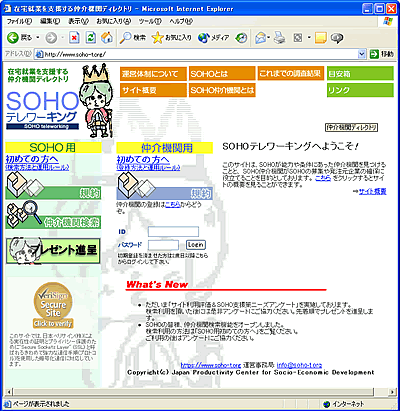Open 表示(V) menu
The width and height of the screenshot is (400, 411).
click(79, 21)
